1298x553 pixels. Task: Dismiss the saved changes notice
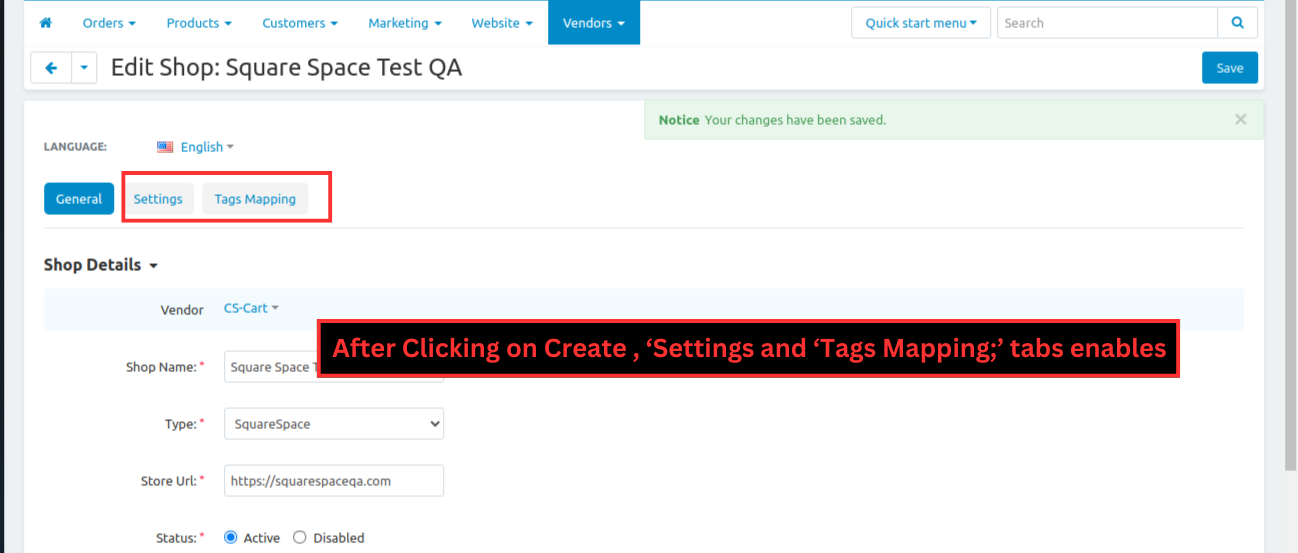(1240, 119)
